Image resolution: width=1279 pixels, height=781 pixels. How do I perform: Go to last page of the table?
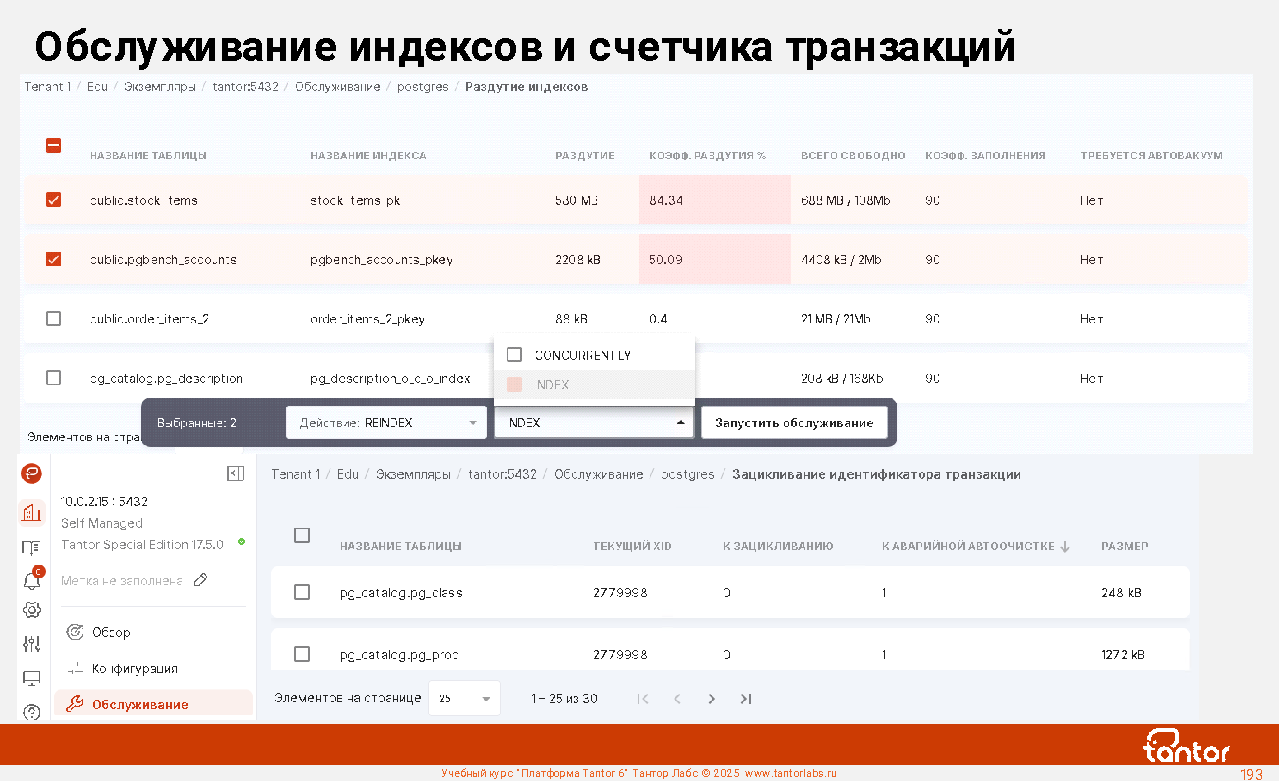(x=746, y=699)
